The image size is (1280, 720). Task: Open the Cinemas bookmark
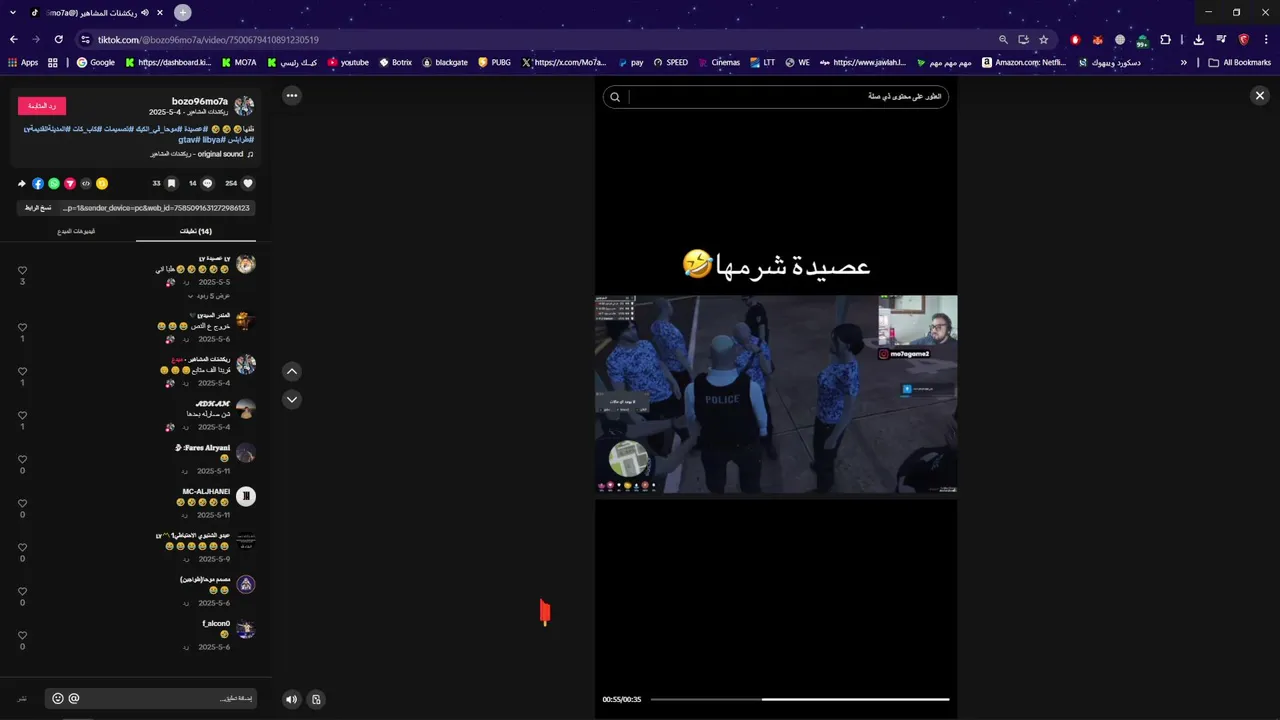[x=719, y=62]
